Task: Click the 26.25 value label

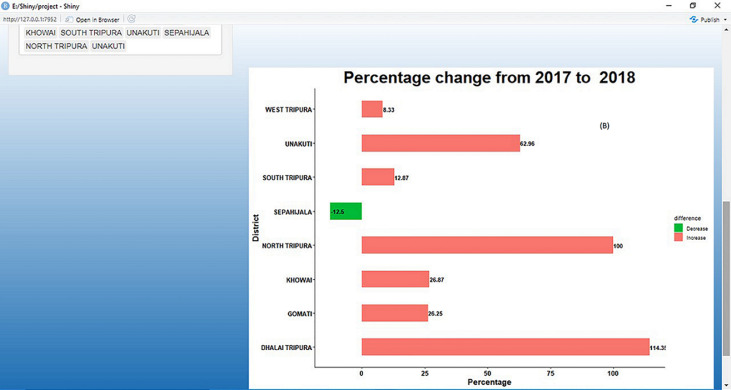Action: click(435, 314)
